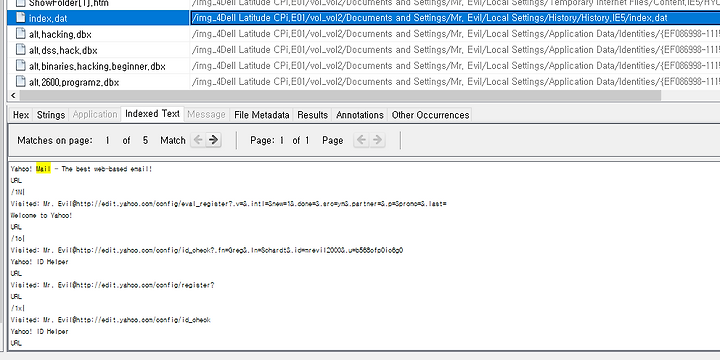Viewport: 720px width, 360px height.
Task: Select the alt.hacking.dbx row
Action: click(x=363, y=34)
